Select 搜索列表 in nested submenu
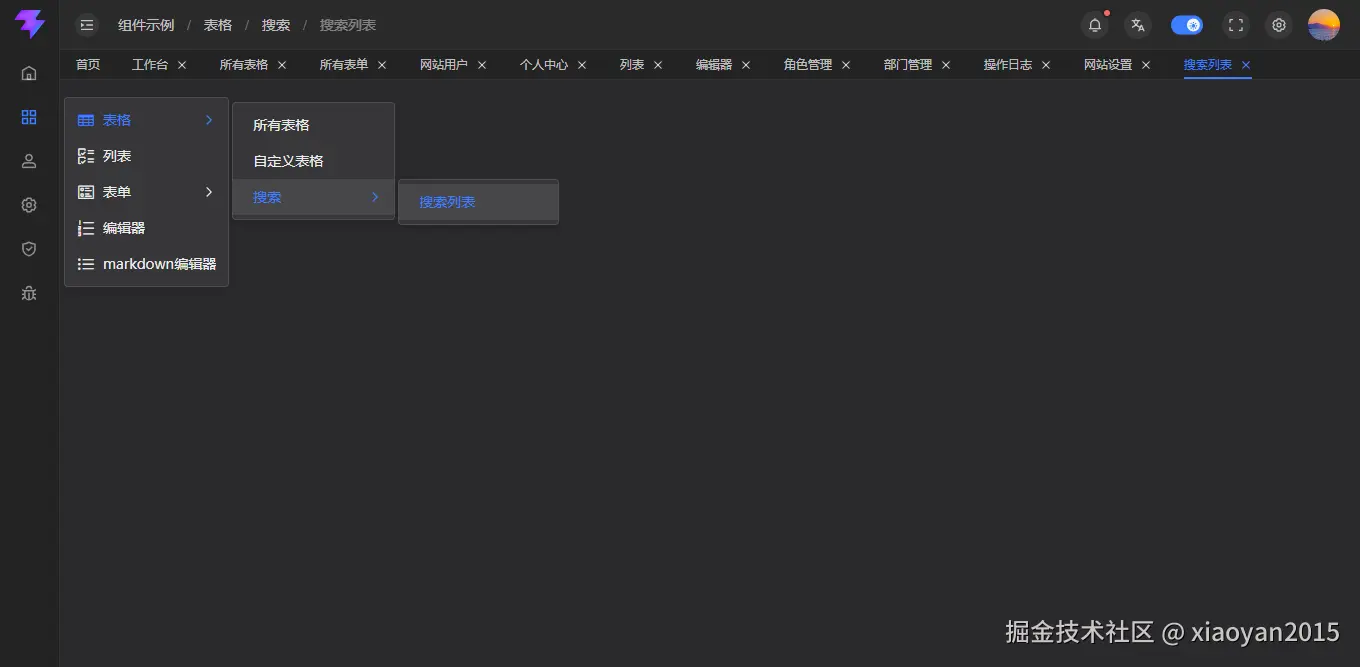The width and height of the screenshot is (1360, 667). [x=478, y=202]
